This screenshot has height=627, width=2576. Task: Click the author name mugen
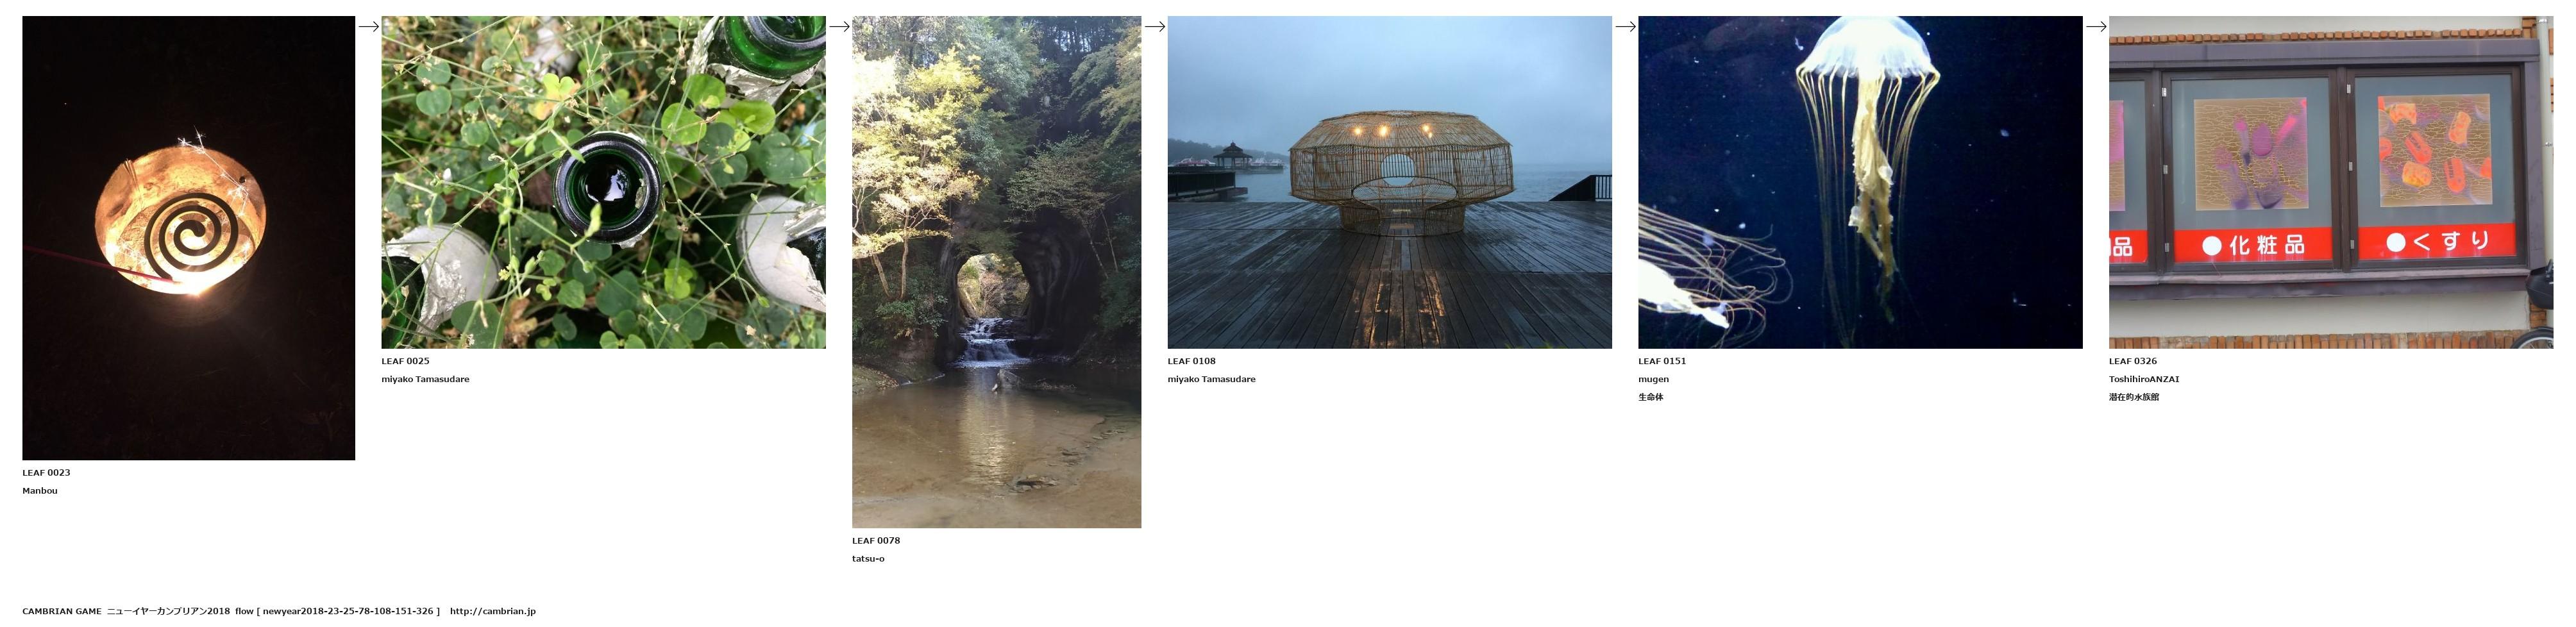point(1653,379)
